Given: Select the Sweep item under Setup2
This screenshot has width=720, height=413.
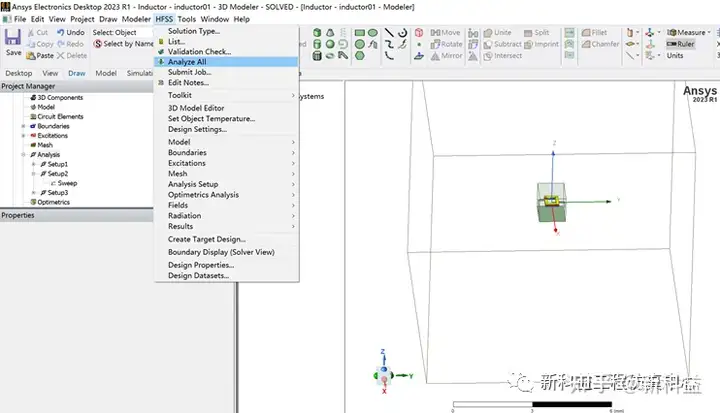Looking at the screenshot, I should (x=67, y=183).
